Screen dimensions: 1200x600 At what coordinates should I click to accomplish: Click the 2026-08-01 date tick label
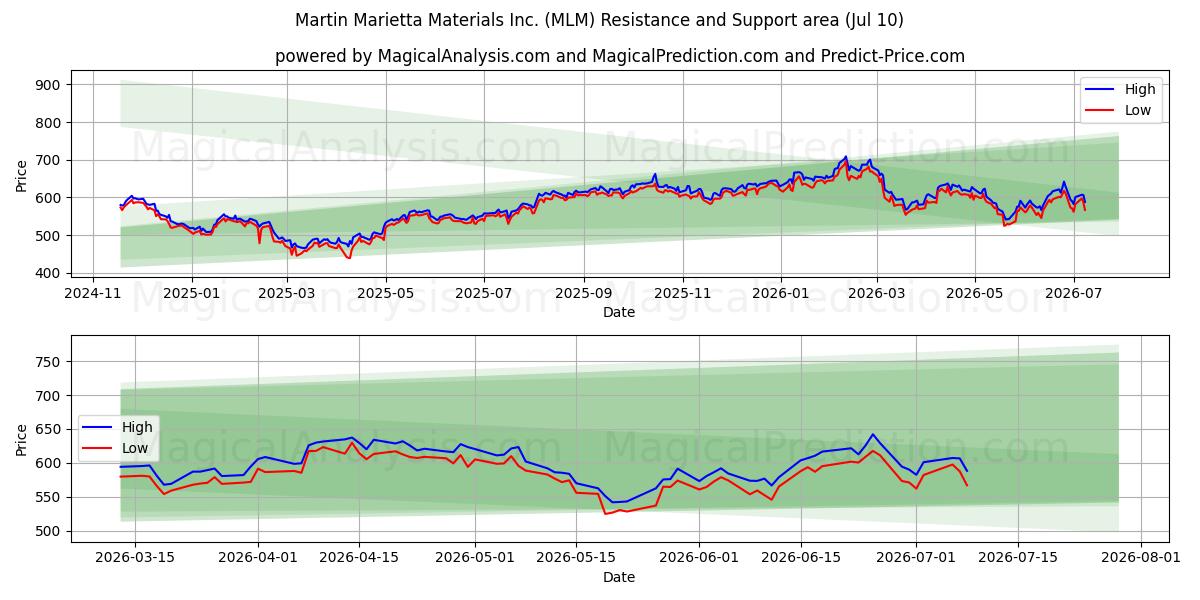tap(1141, 558)
